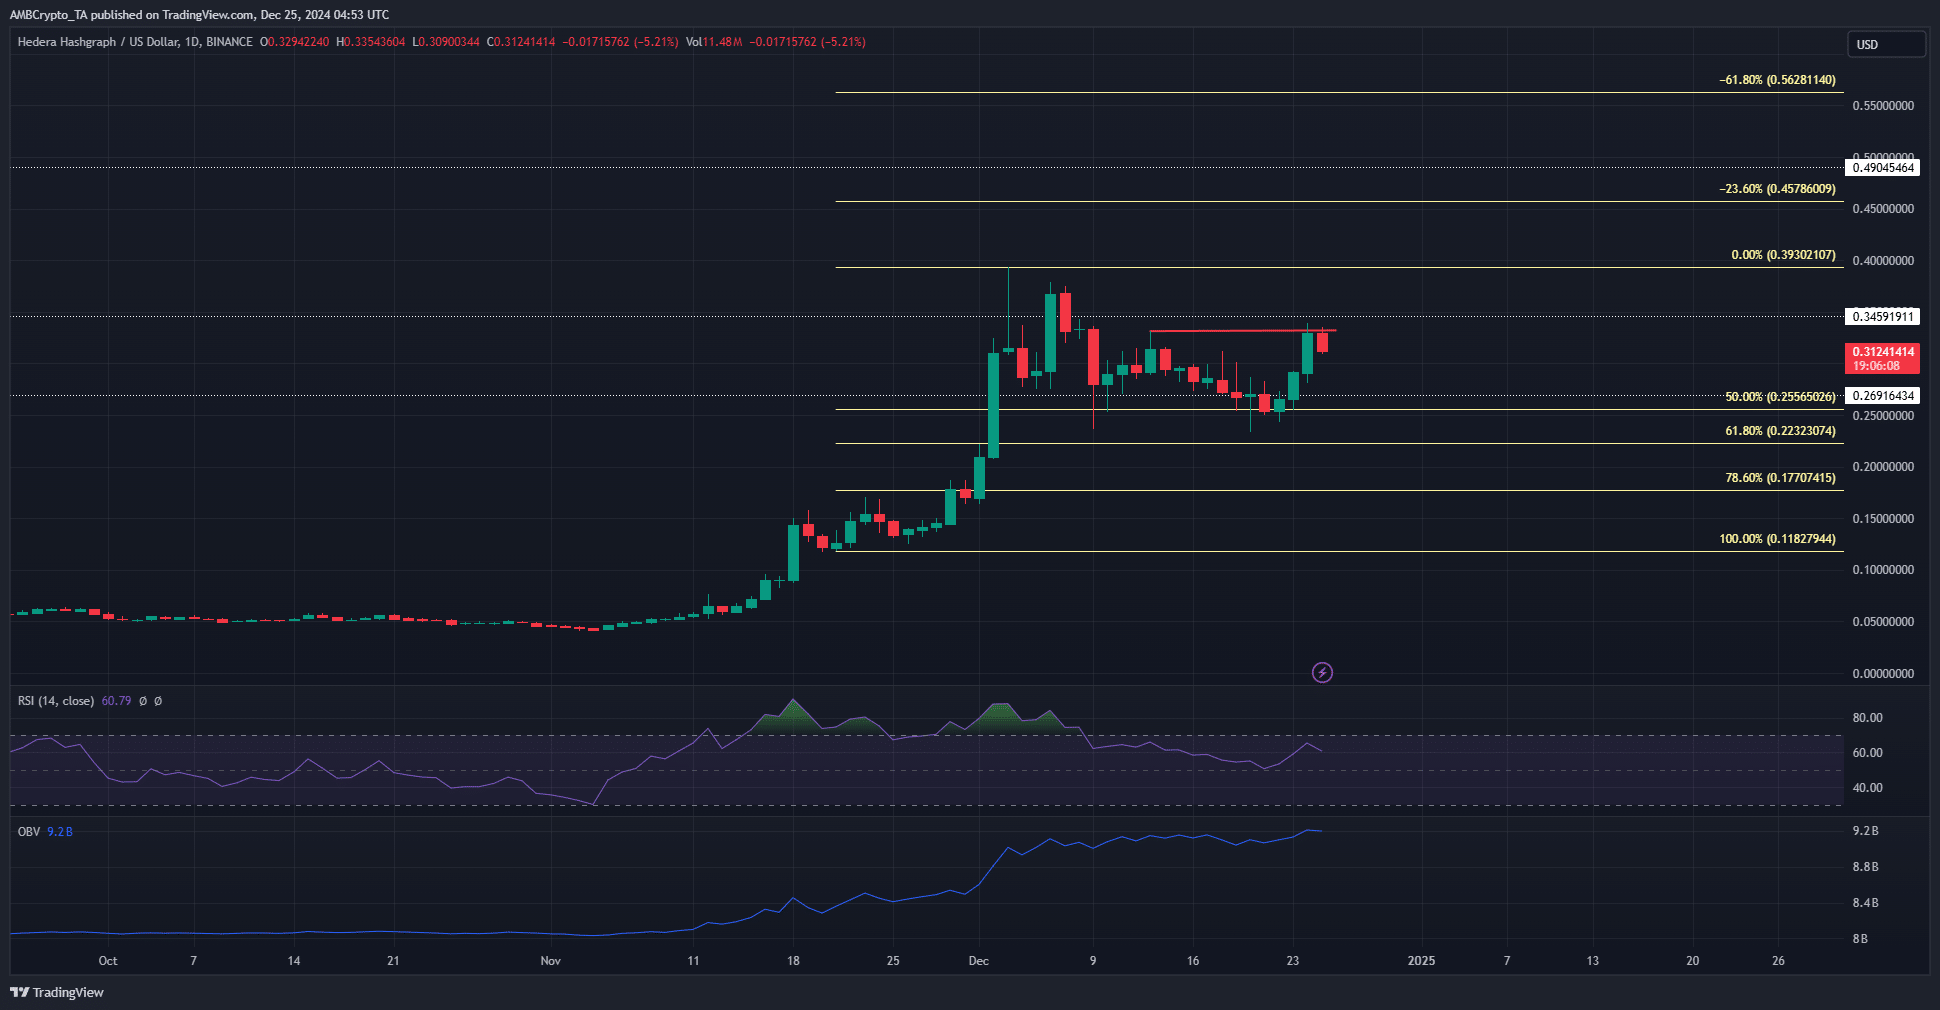This screenshot has height=1010, width=1940.
Task: Click the lightning bolt events icon
Action: tap(1322, 673)
